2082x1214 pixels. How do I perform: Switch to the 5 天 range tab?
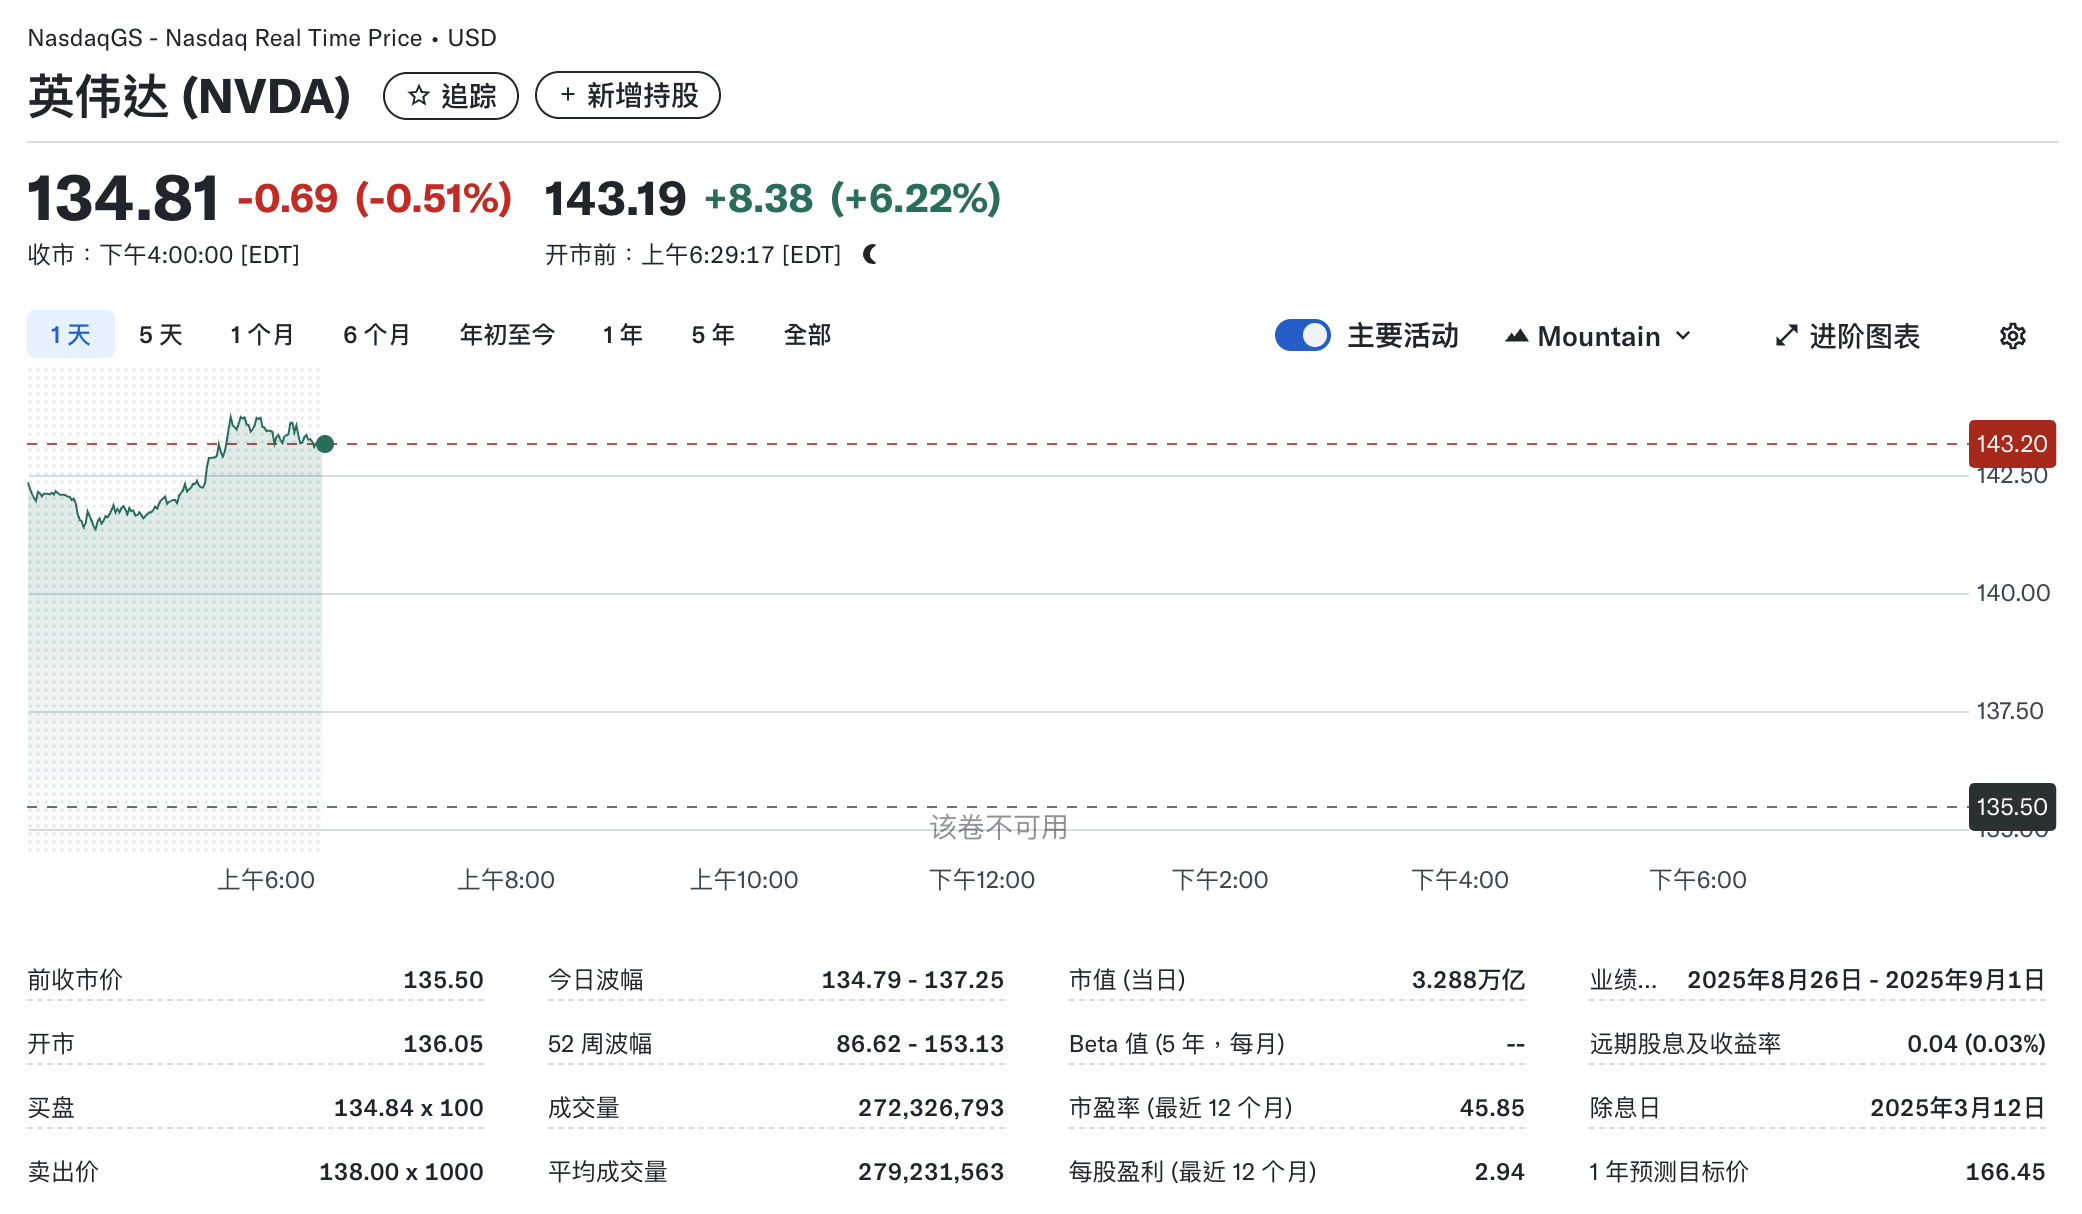pyautogui.click(x=160, y=335)
